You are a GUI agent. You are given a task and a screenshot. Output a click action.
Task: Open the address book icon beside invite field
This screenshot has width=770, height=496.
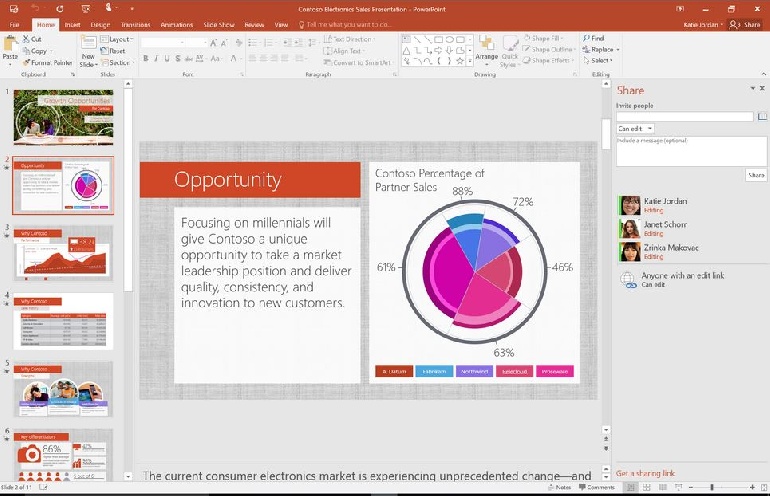coord(762,116)
